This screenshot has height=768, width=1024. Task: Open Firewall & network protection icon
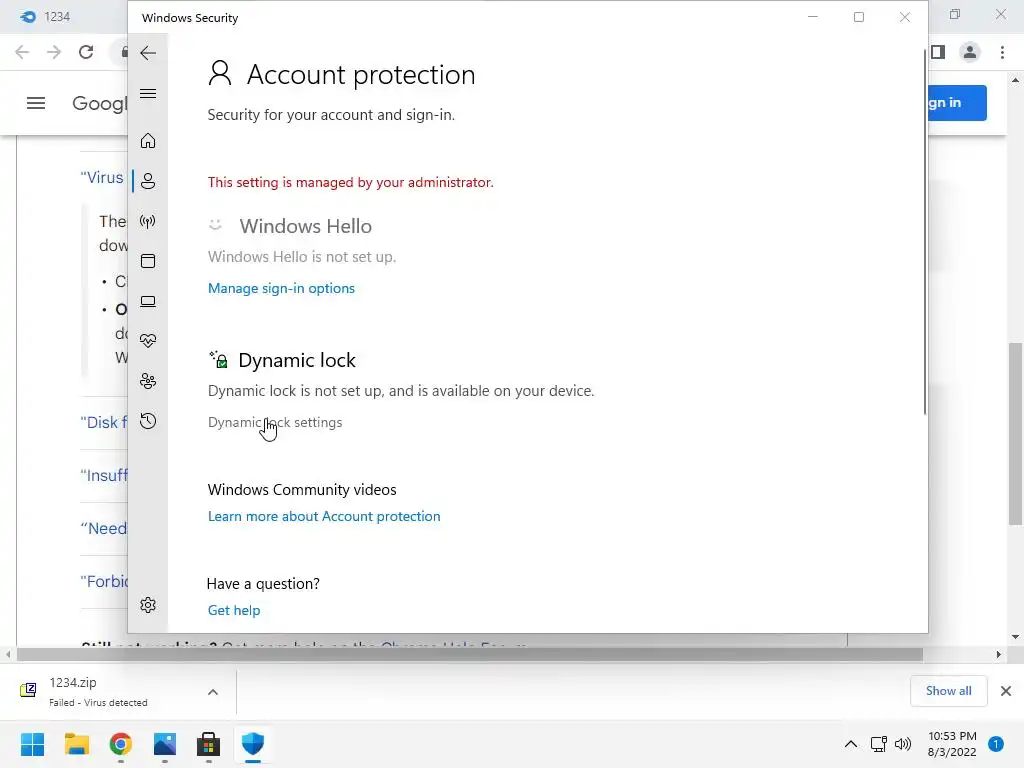(x=148, y=221)
